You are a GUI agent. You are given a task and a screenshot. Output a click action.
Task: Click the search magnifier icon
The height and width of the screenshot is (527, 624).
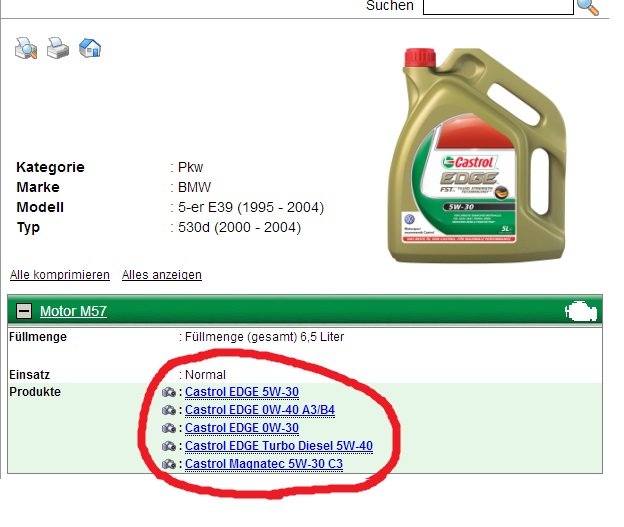(x=588, y=7)
